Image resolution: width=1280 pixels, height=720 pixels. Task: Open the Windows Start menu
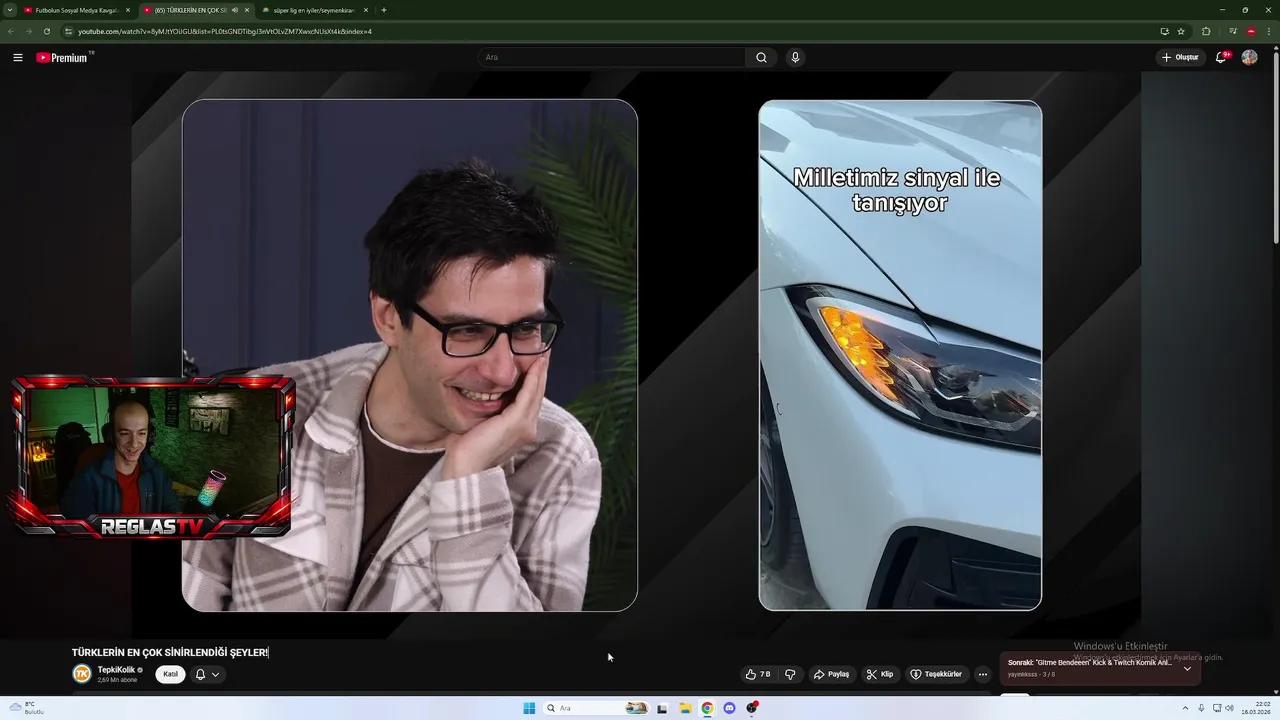coord(529,708)
